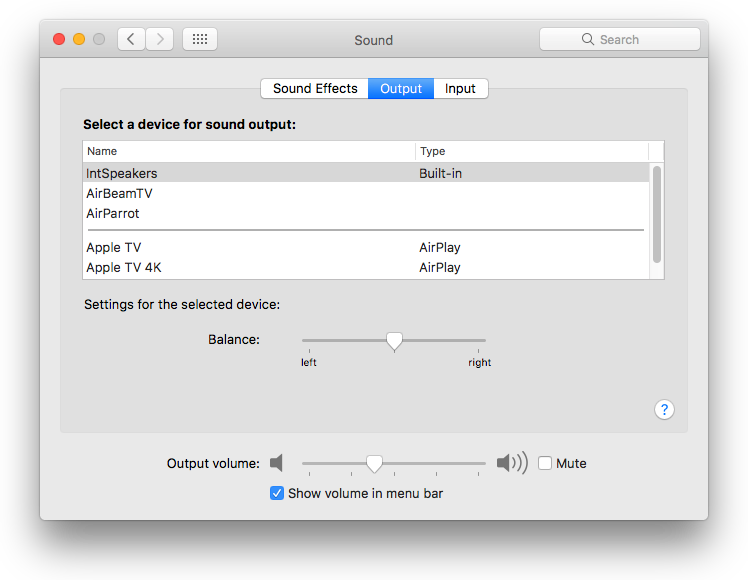
Task: Click the Balance slider thumb
Action: [x=394, y=341]
